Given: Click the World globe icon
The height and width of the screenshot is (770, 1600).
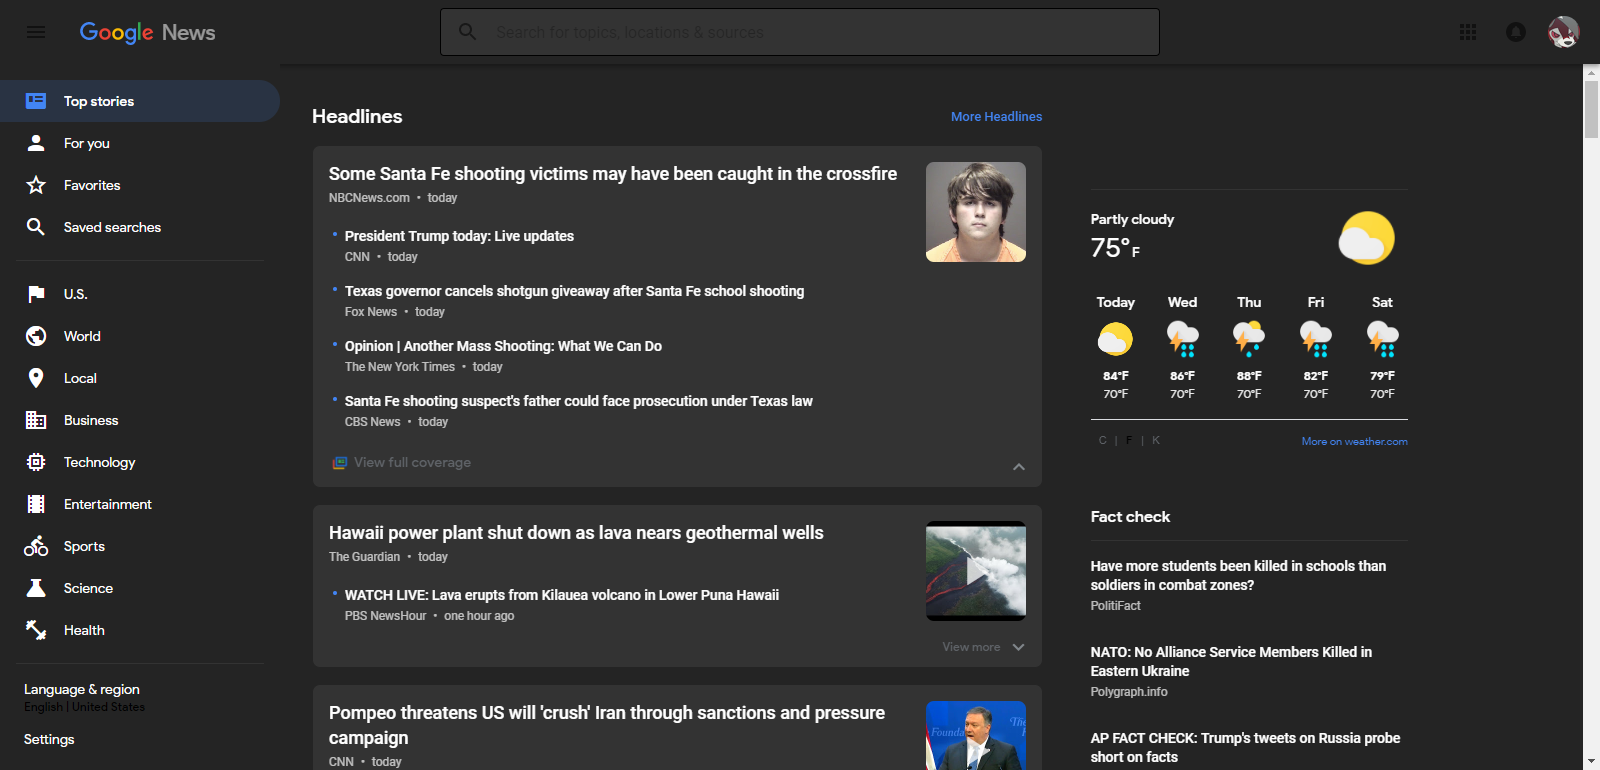Looking at the screenshot, I should pos(36,336).
